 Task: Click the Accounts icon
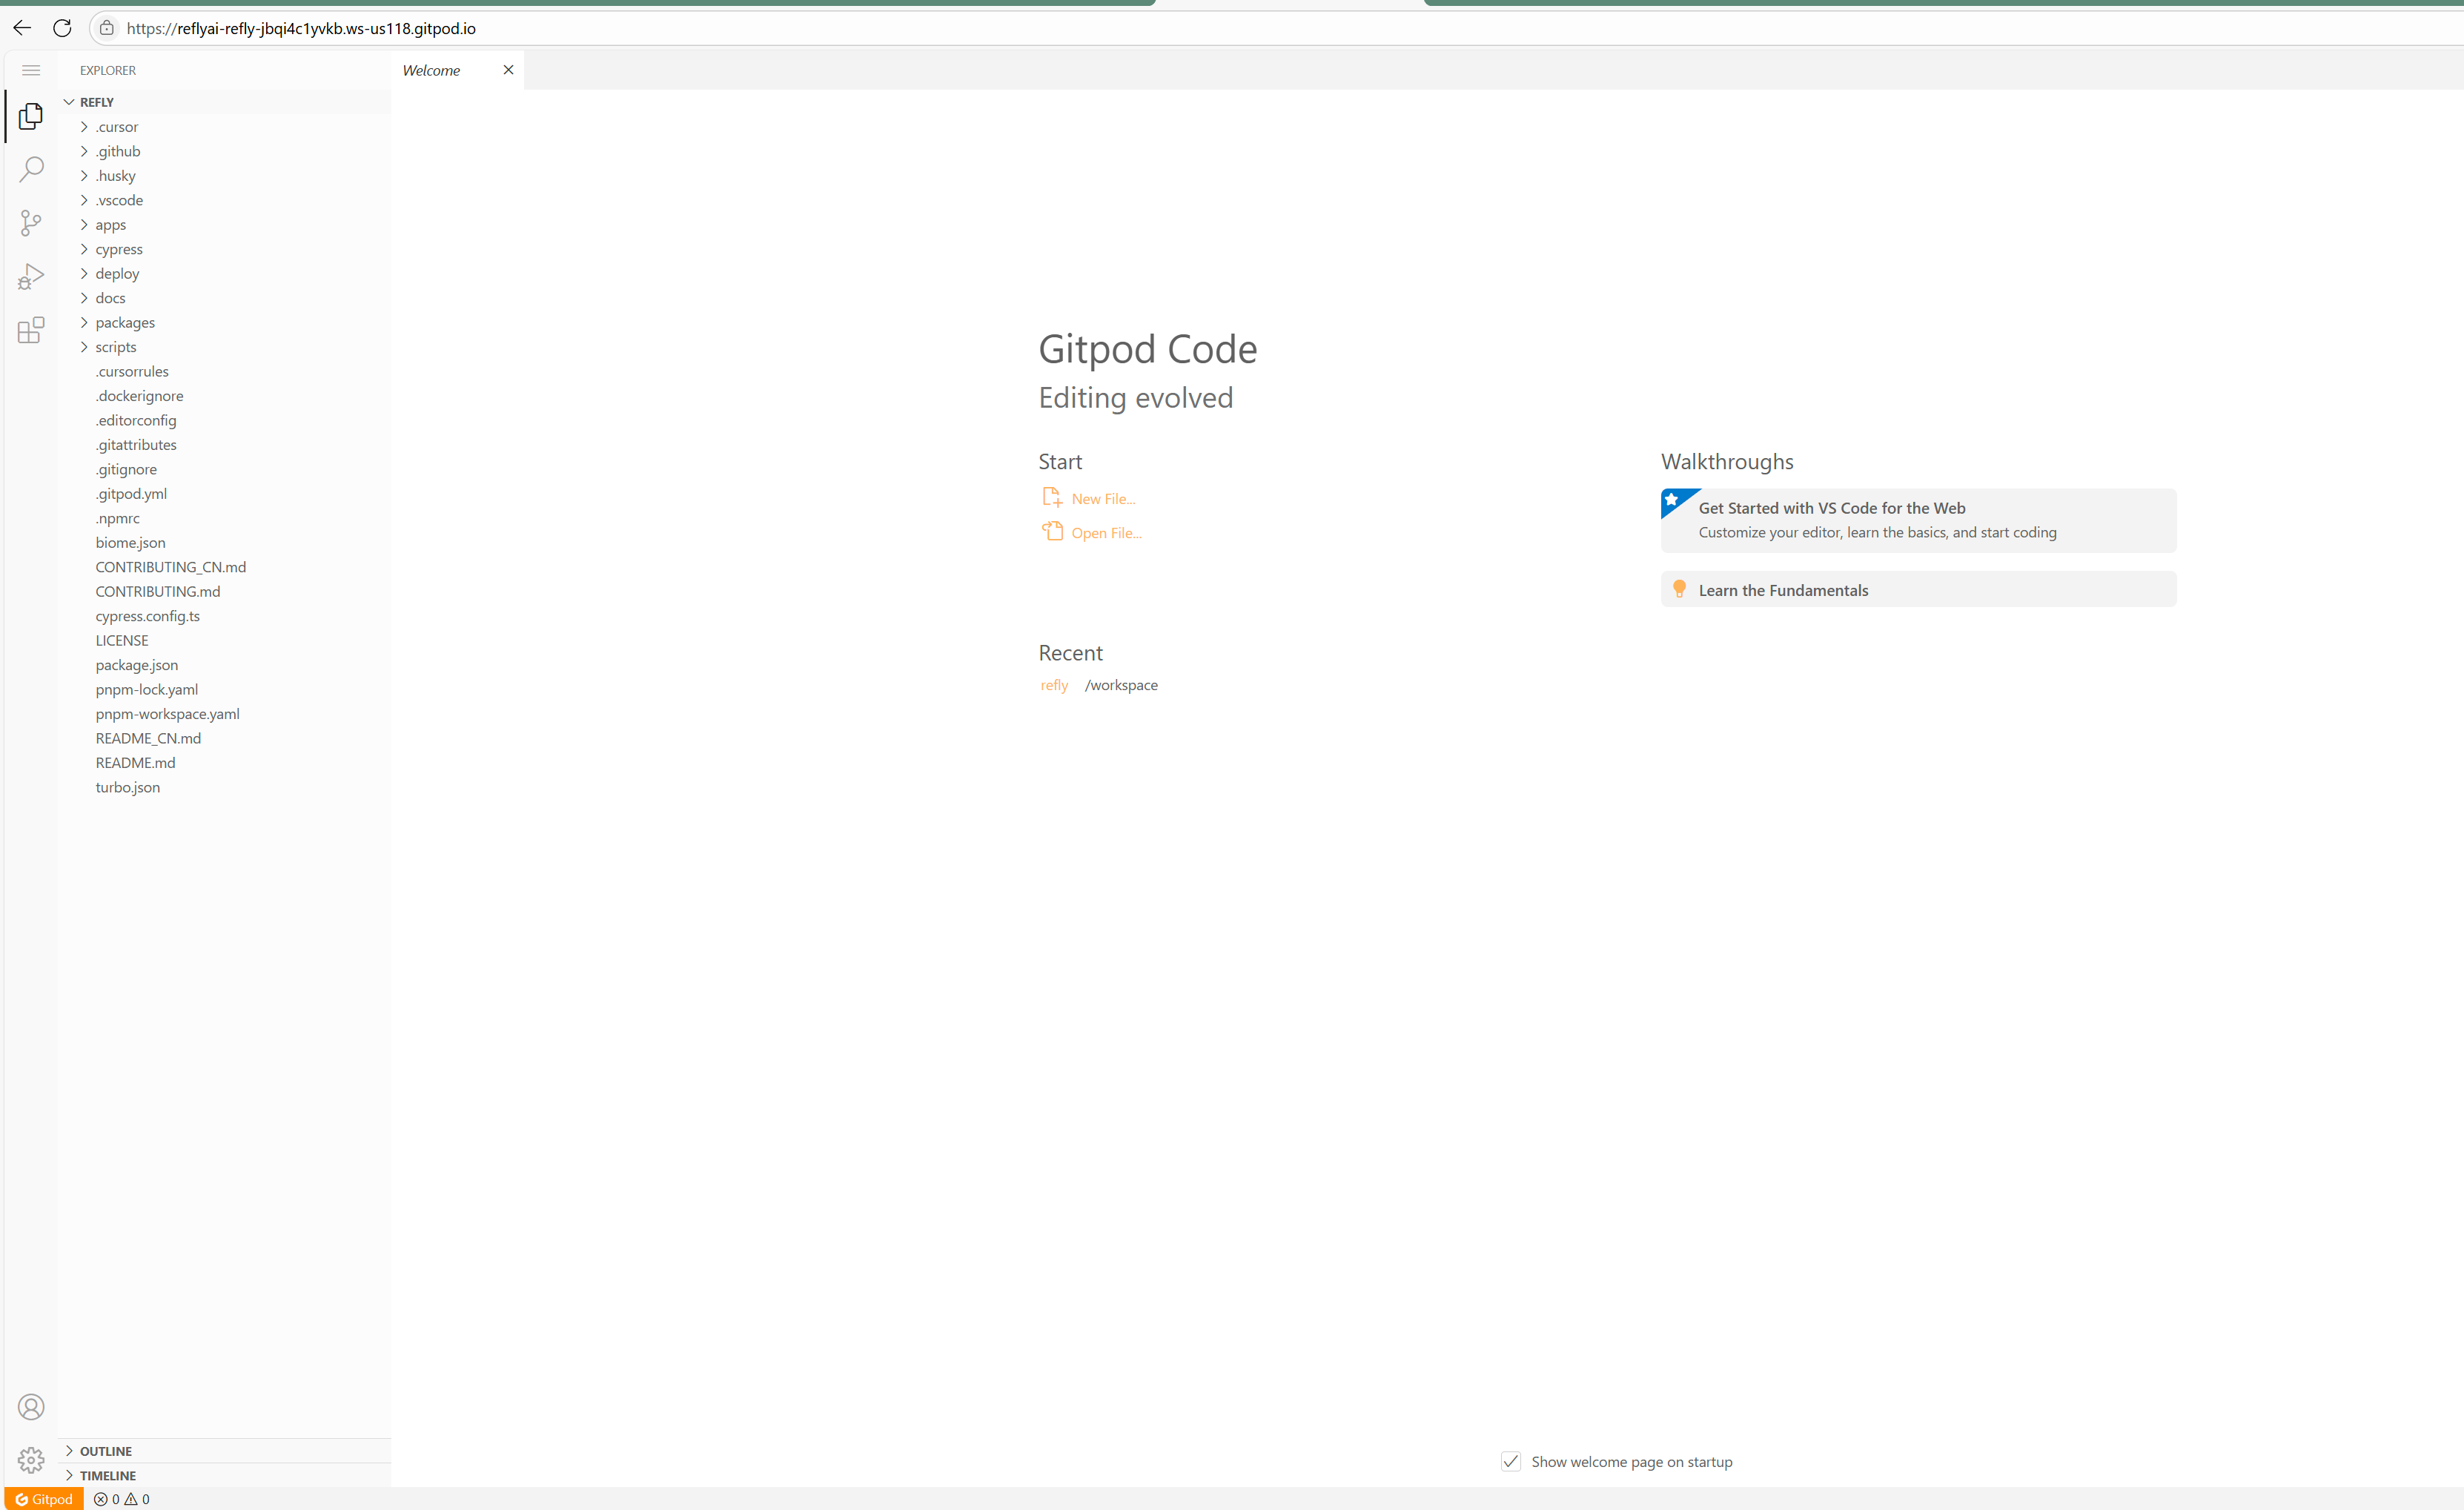31,1407
